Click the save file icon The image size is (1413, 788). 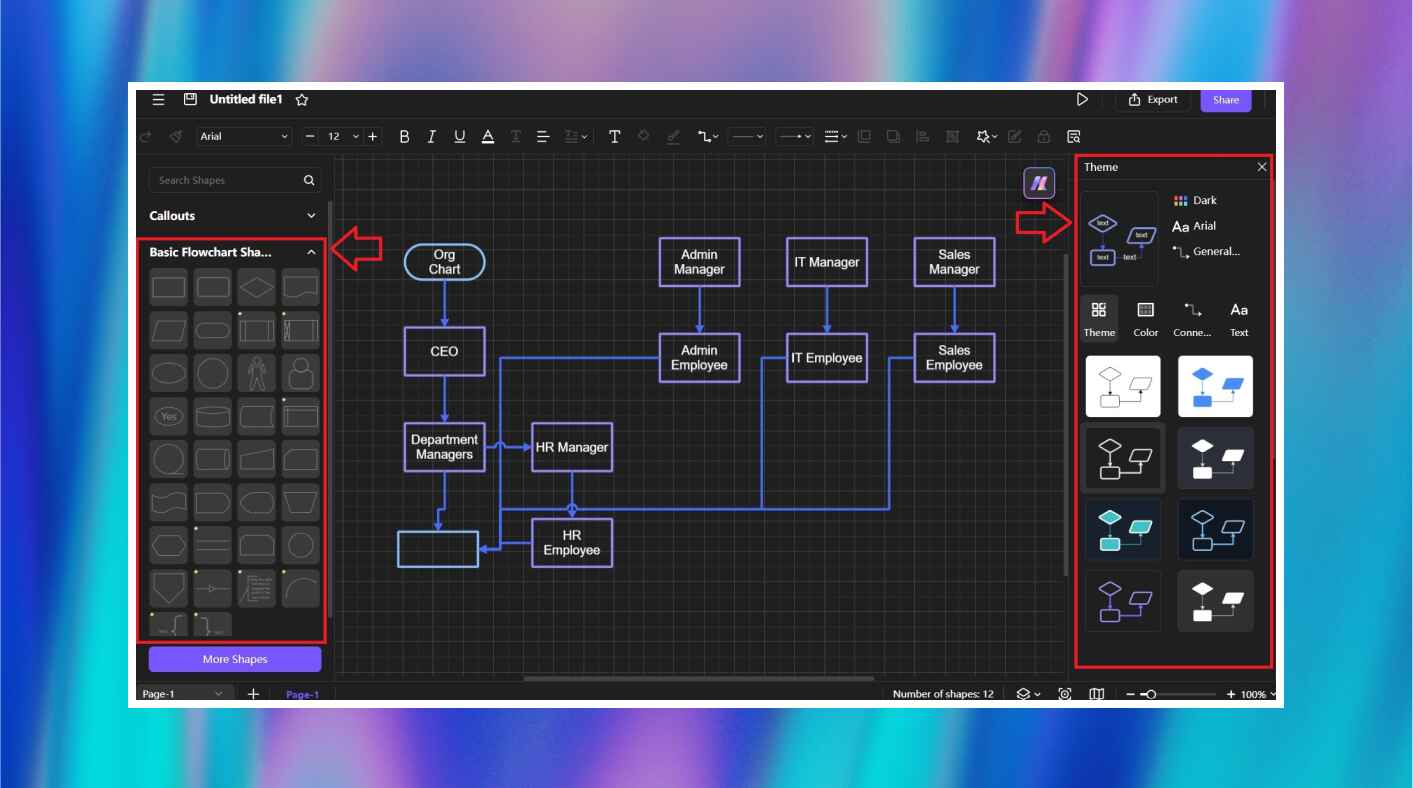[x=190, y=99]
